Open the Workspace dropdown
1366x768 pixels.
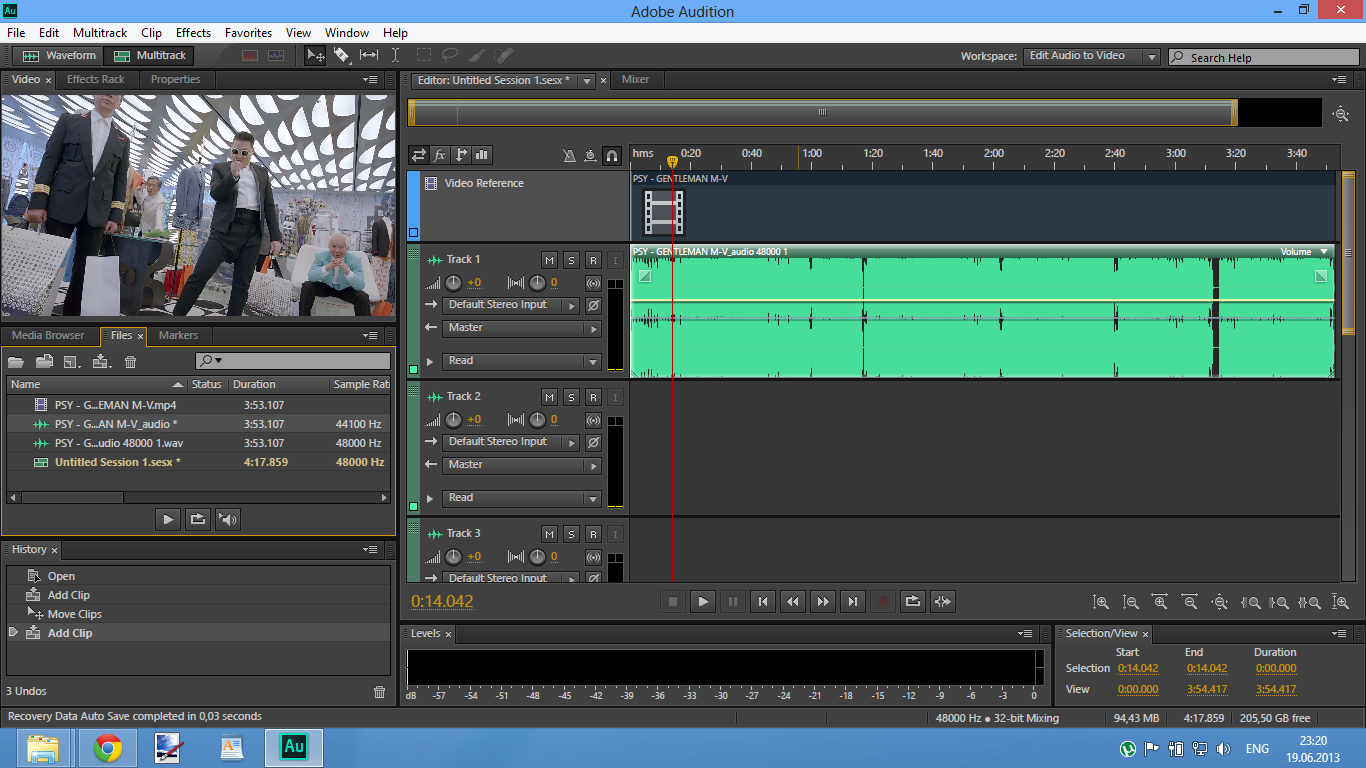1091,57
